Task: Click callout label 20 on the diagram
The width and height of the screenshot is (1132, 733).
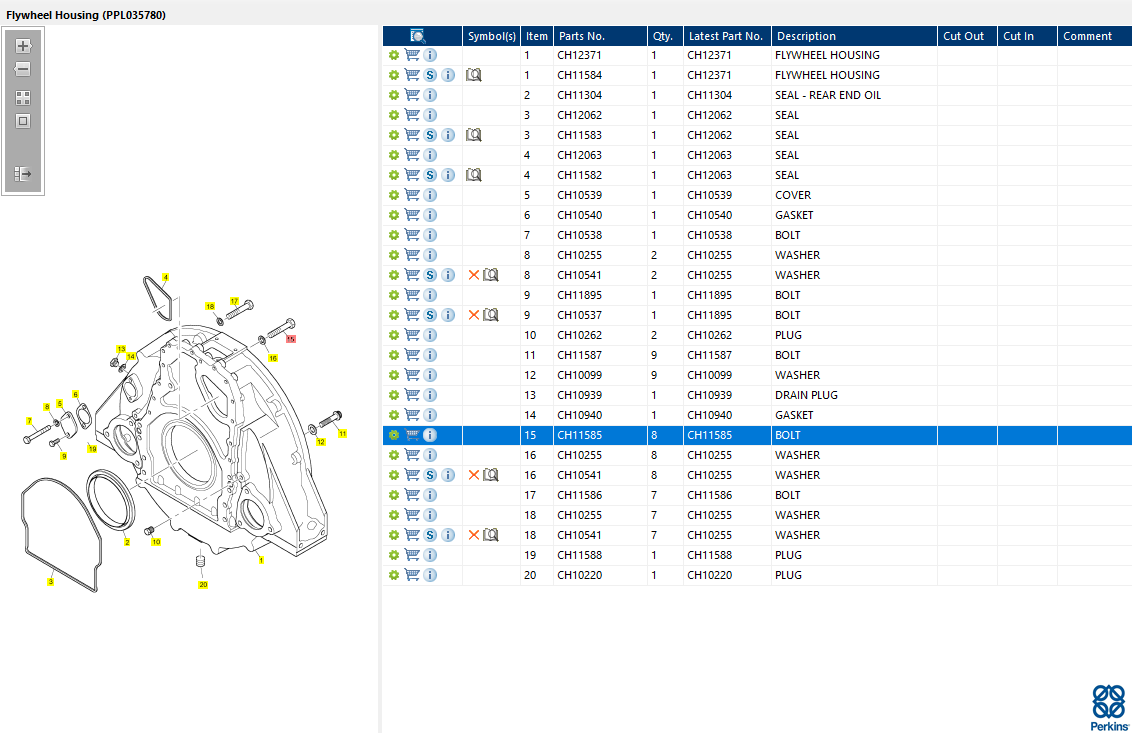Action: 203,584
